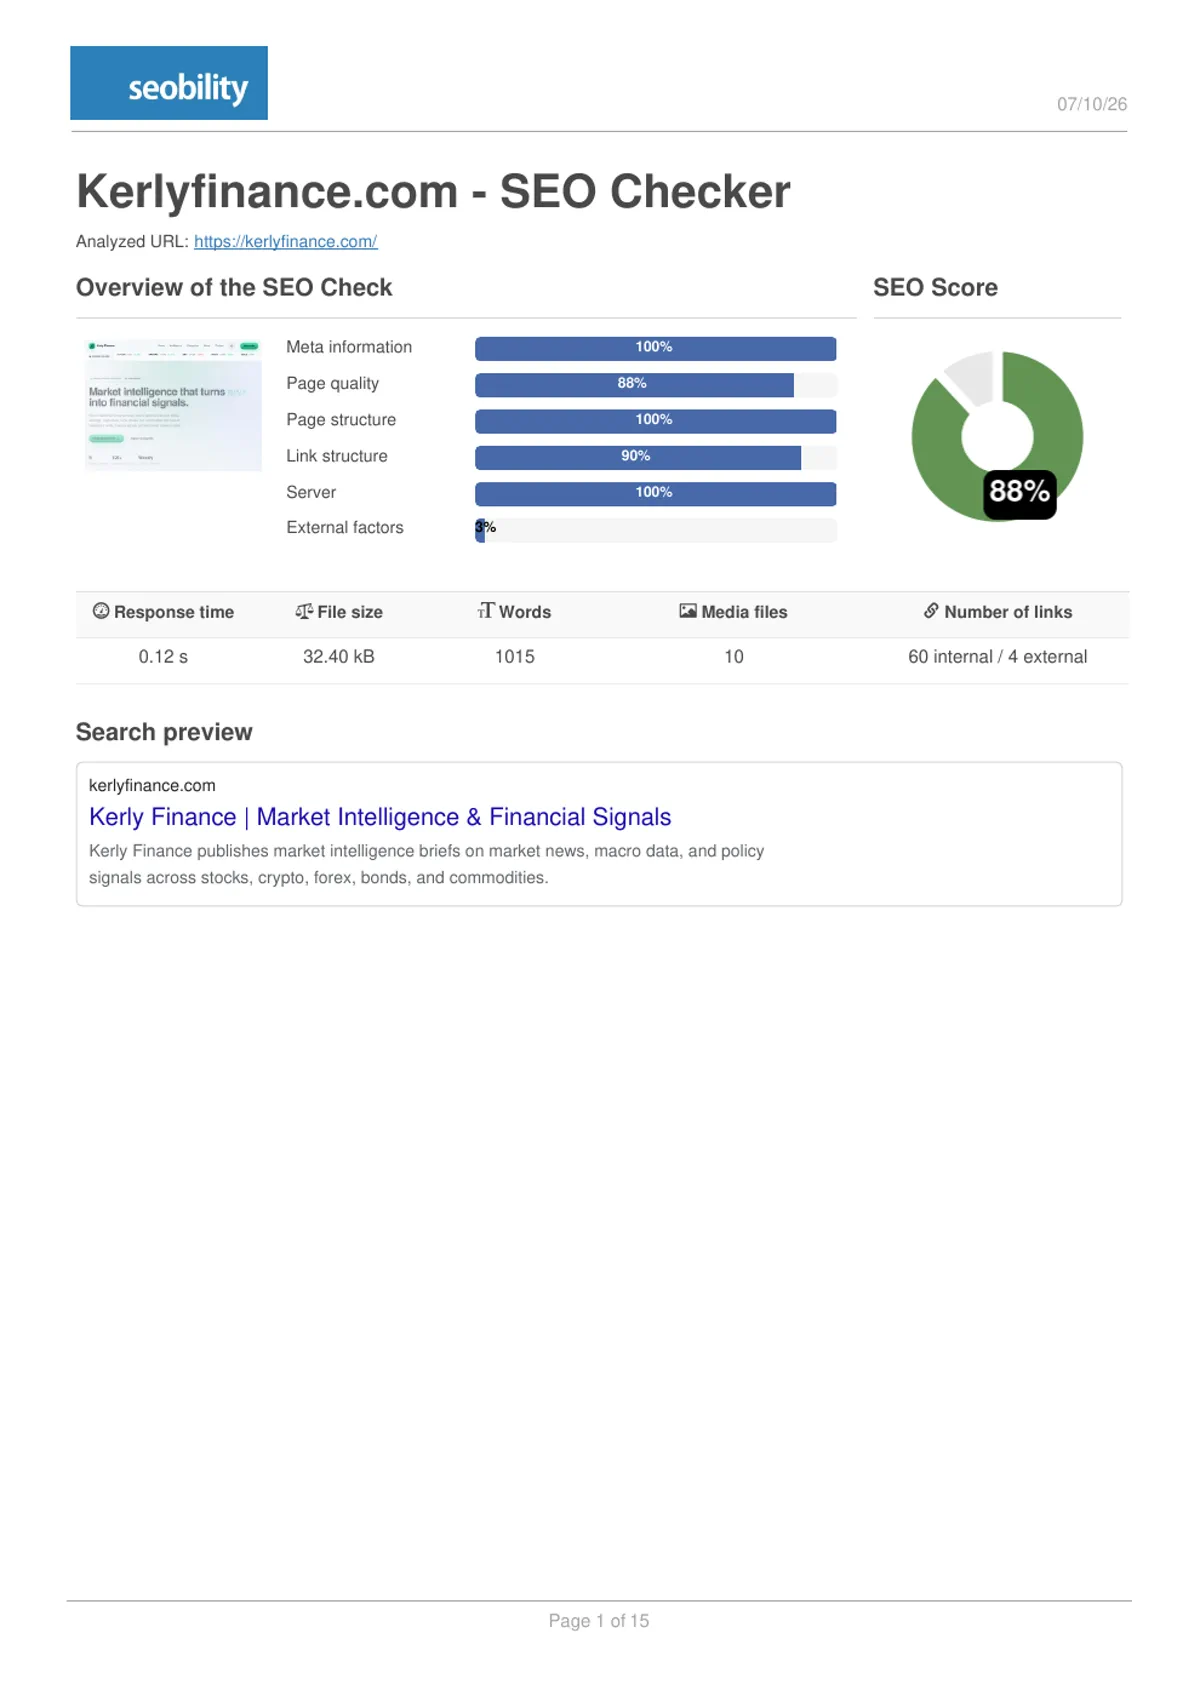Click the search preview description text
Screen dimensions: 1200x1696
pos(426,864)
